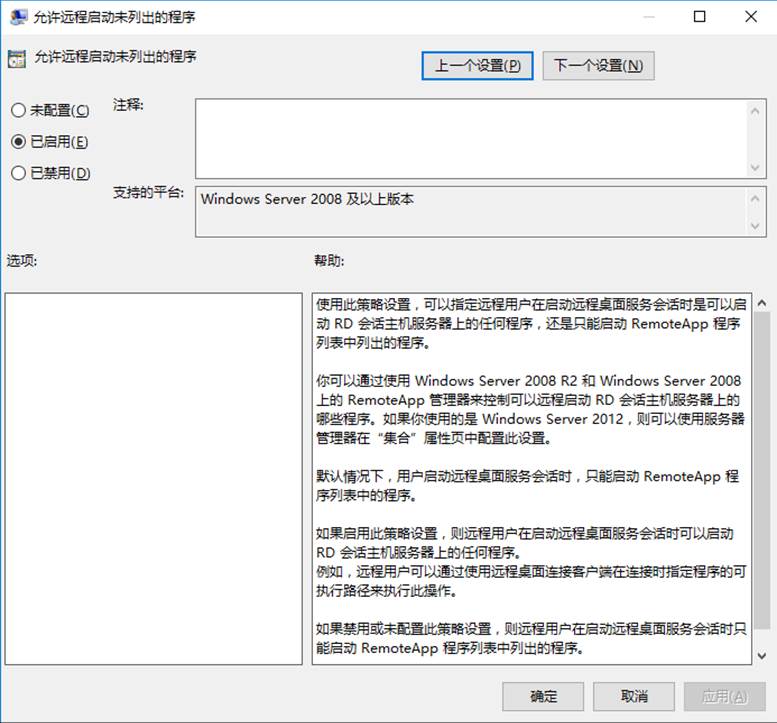
Task: Click inside the 注释 comment text box
Action: (471, 138)
